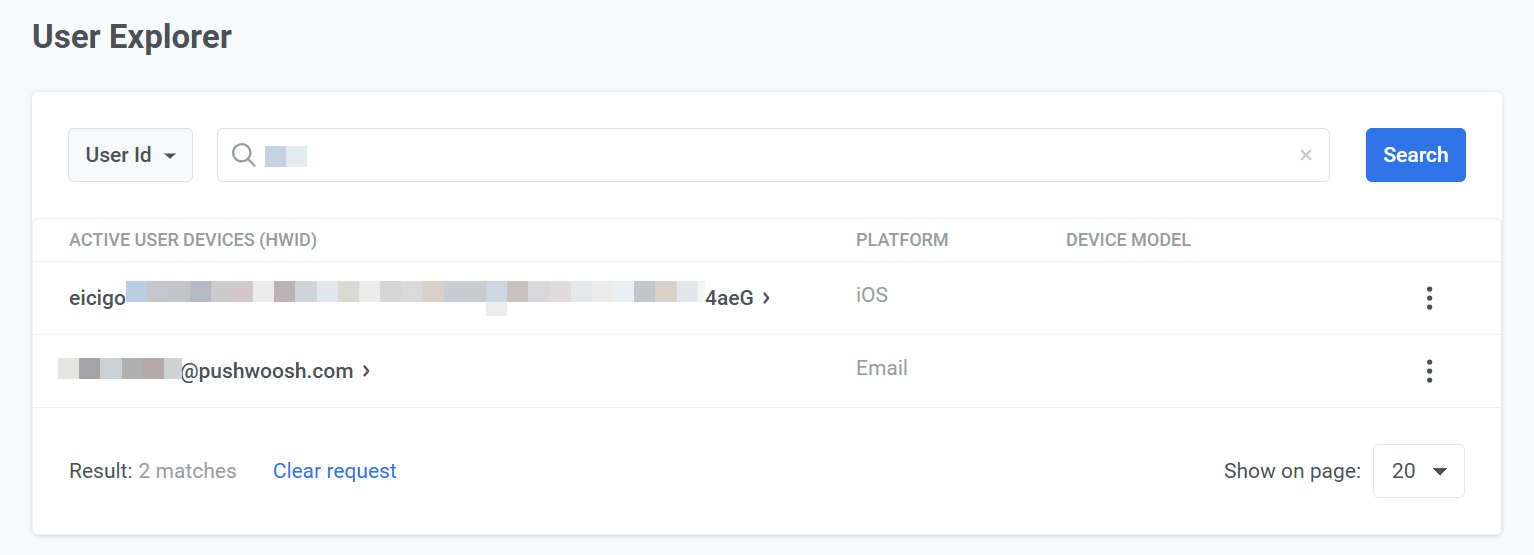Click the Device Model column header
The image size is (1534, 555).
point(1128,240)
